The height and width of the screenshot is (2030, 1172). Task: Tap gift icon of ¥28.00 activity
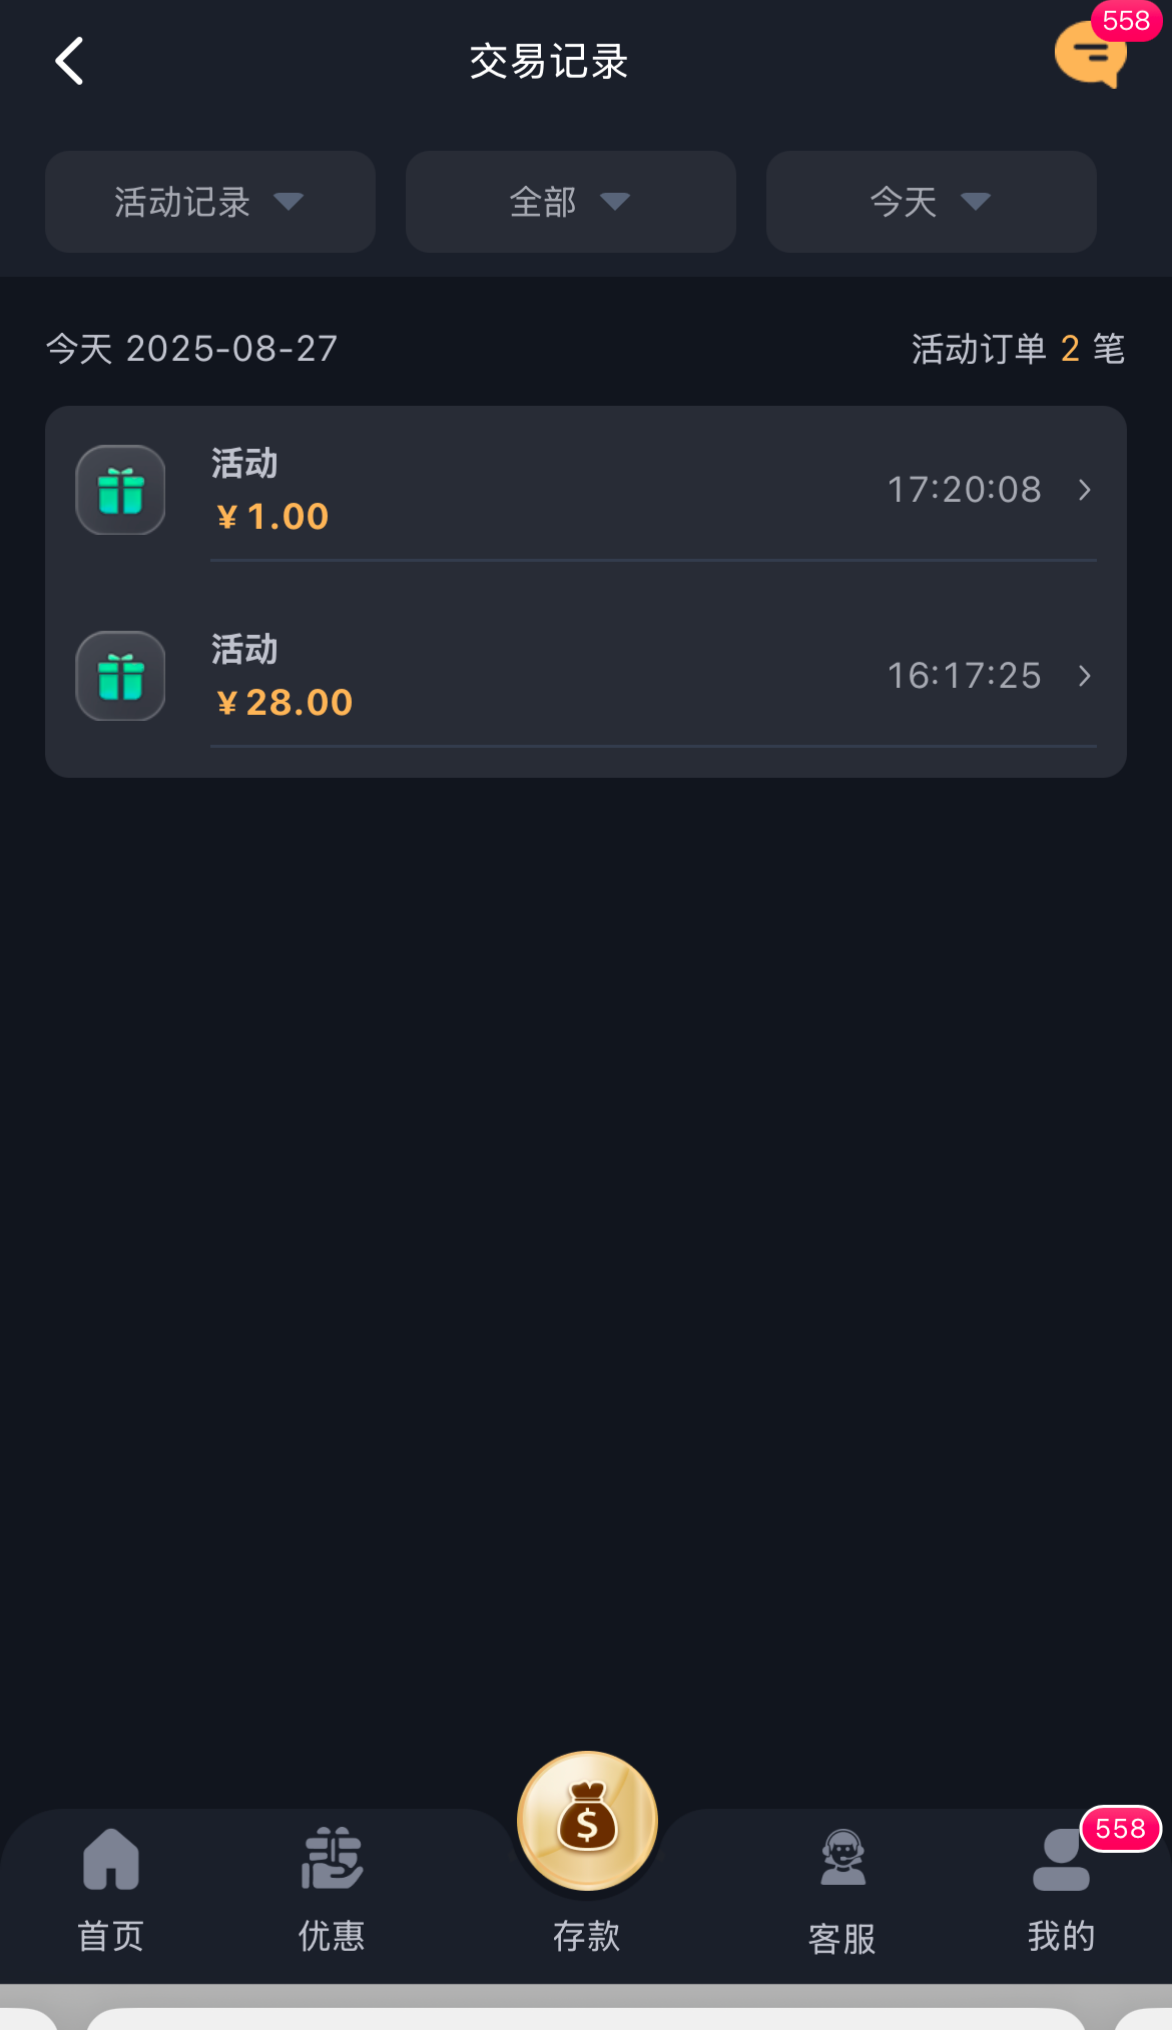(121, 676)
